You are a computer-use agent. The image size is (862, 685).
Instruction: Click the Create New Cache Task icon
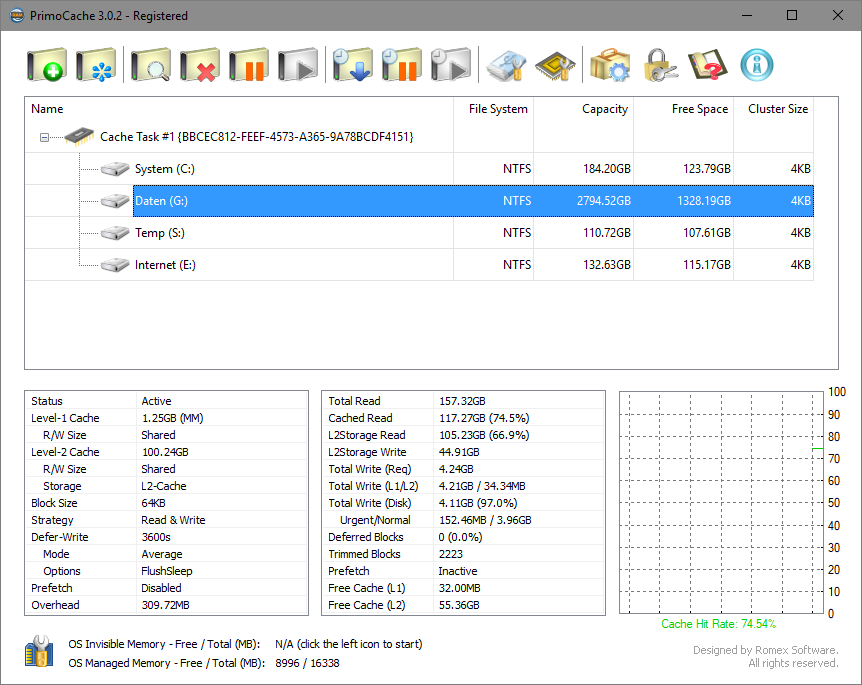47,65
